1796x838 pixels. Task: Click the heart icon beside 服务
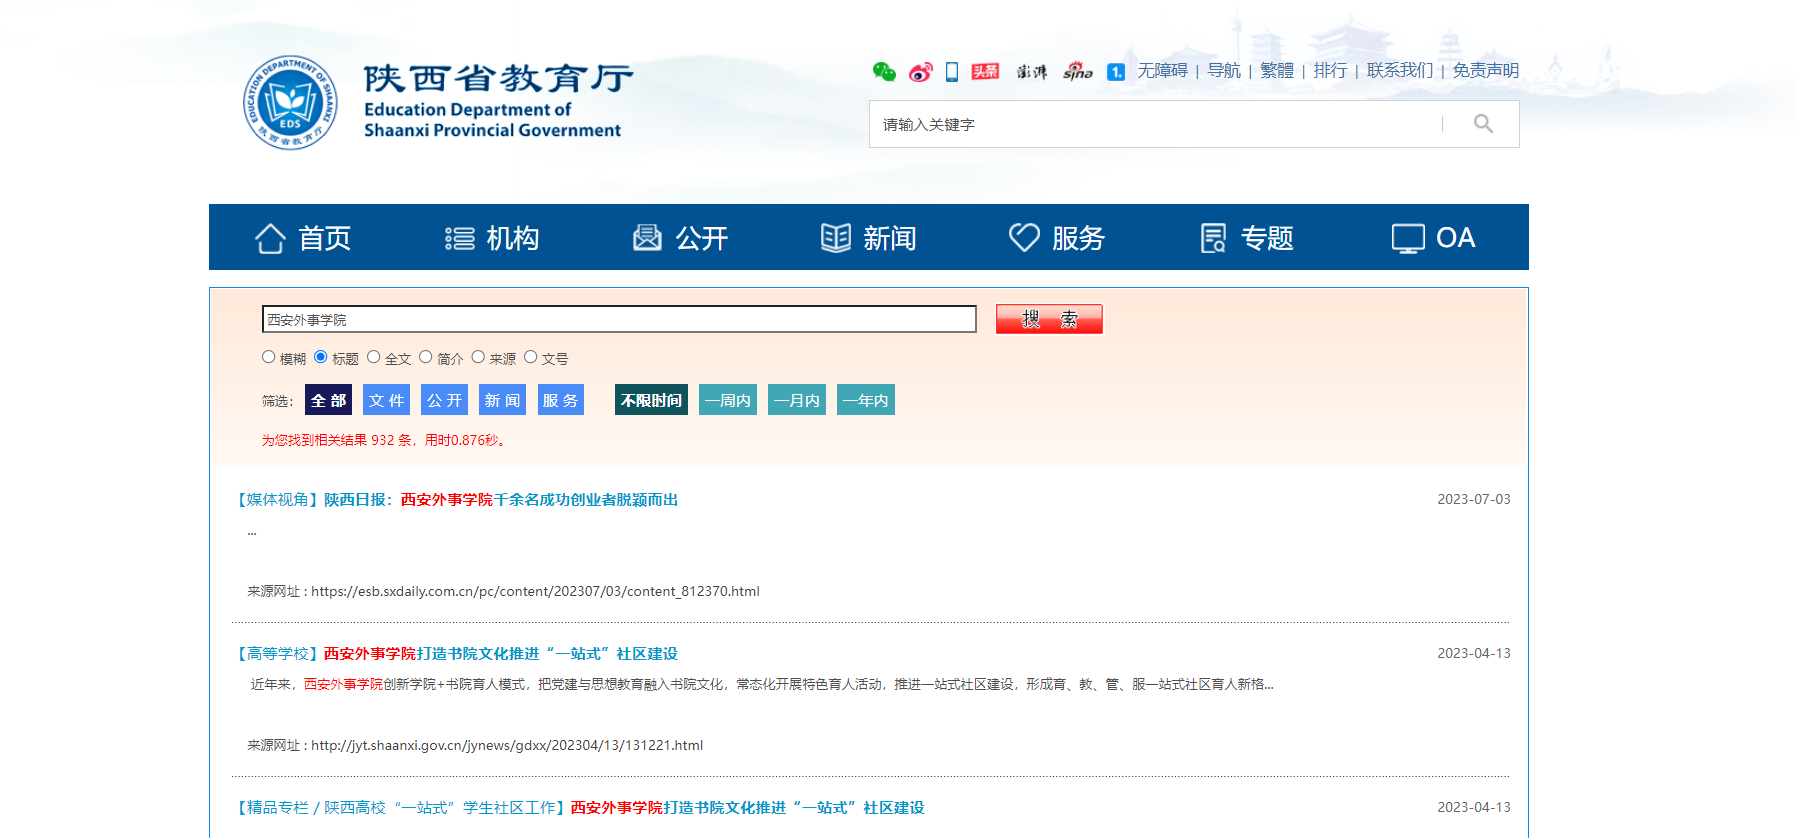coord(1024,237)
